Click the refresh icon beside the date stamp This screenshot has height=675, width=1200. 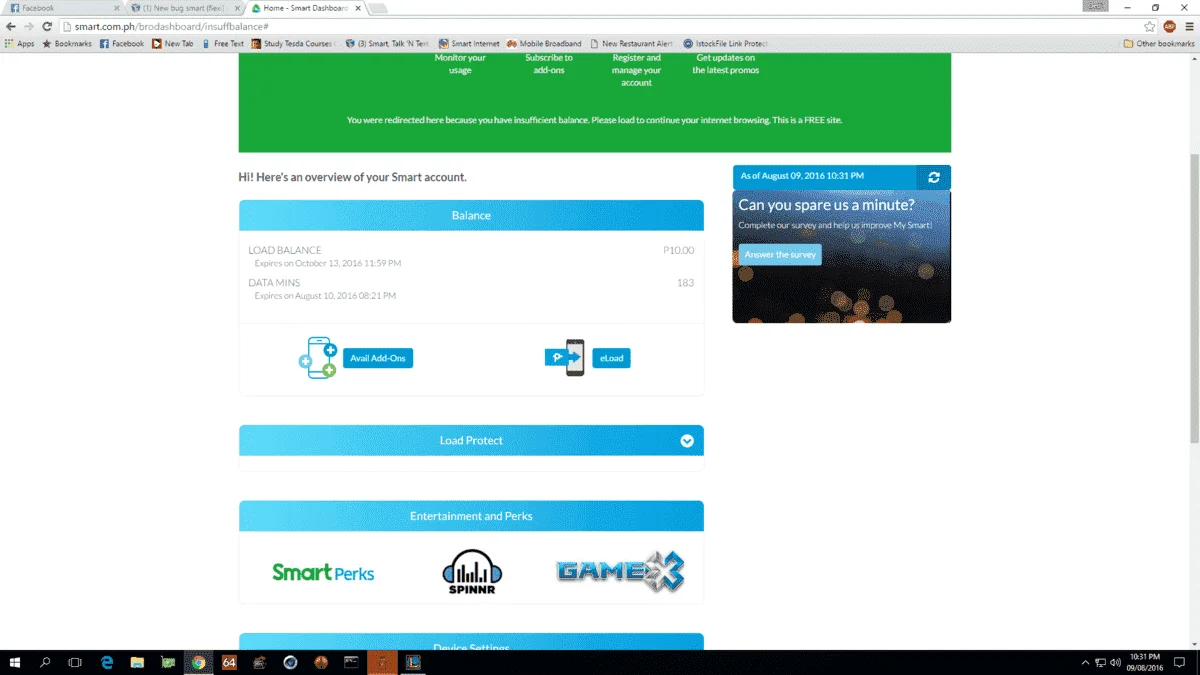[934, 177]
